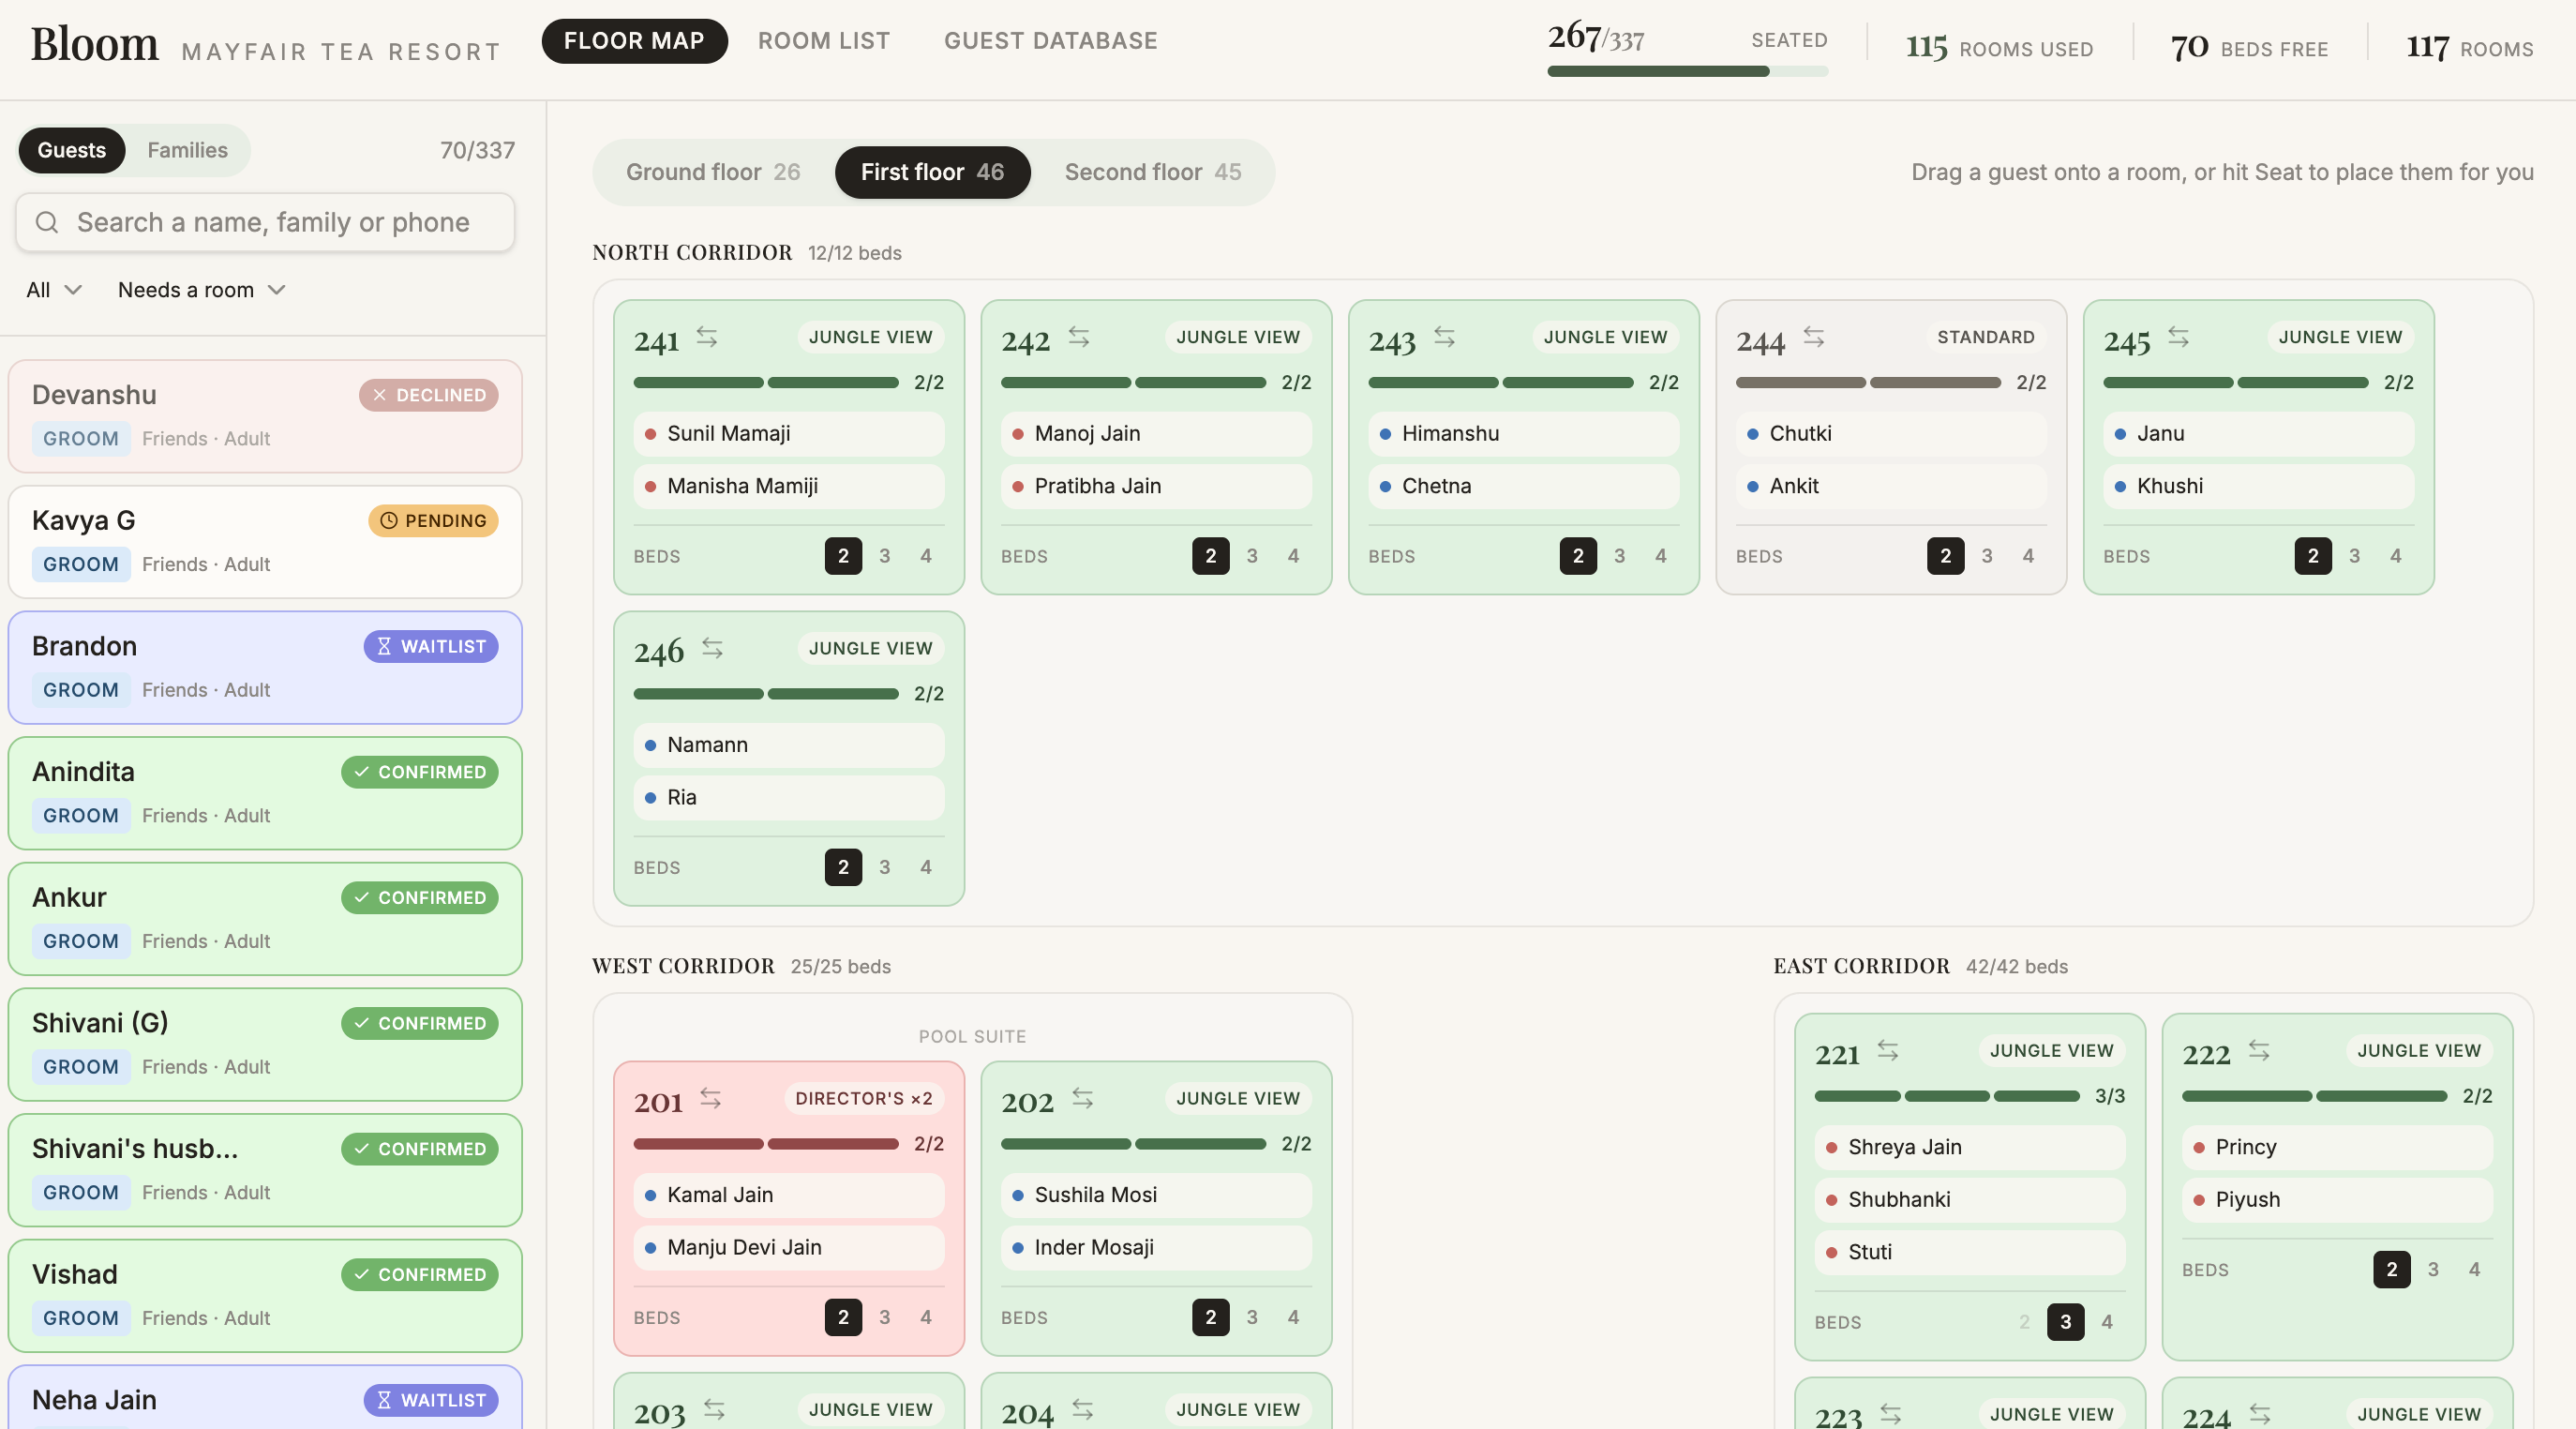Click the swap icon on room 241
The image size is (2576, 1429).
coord(707,337)
